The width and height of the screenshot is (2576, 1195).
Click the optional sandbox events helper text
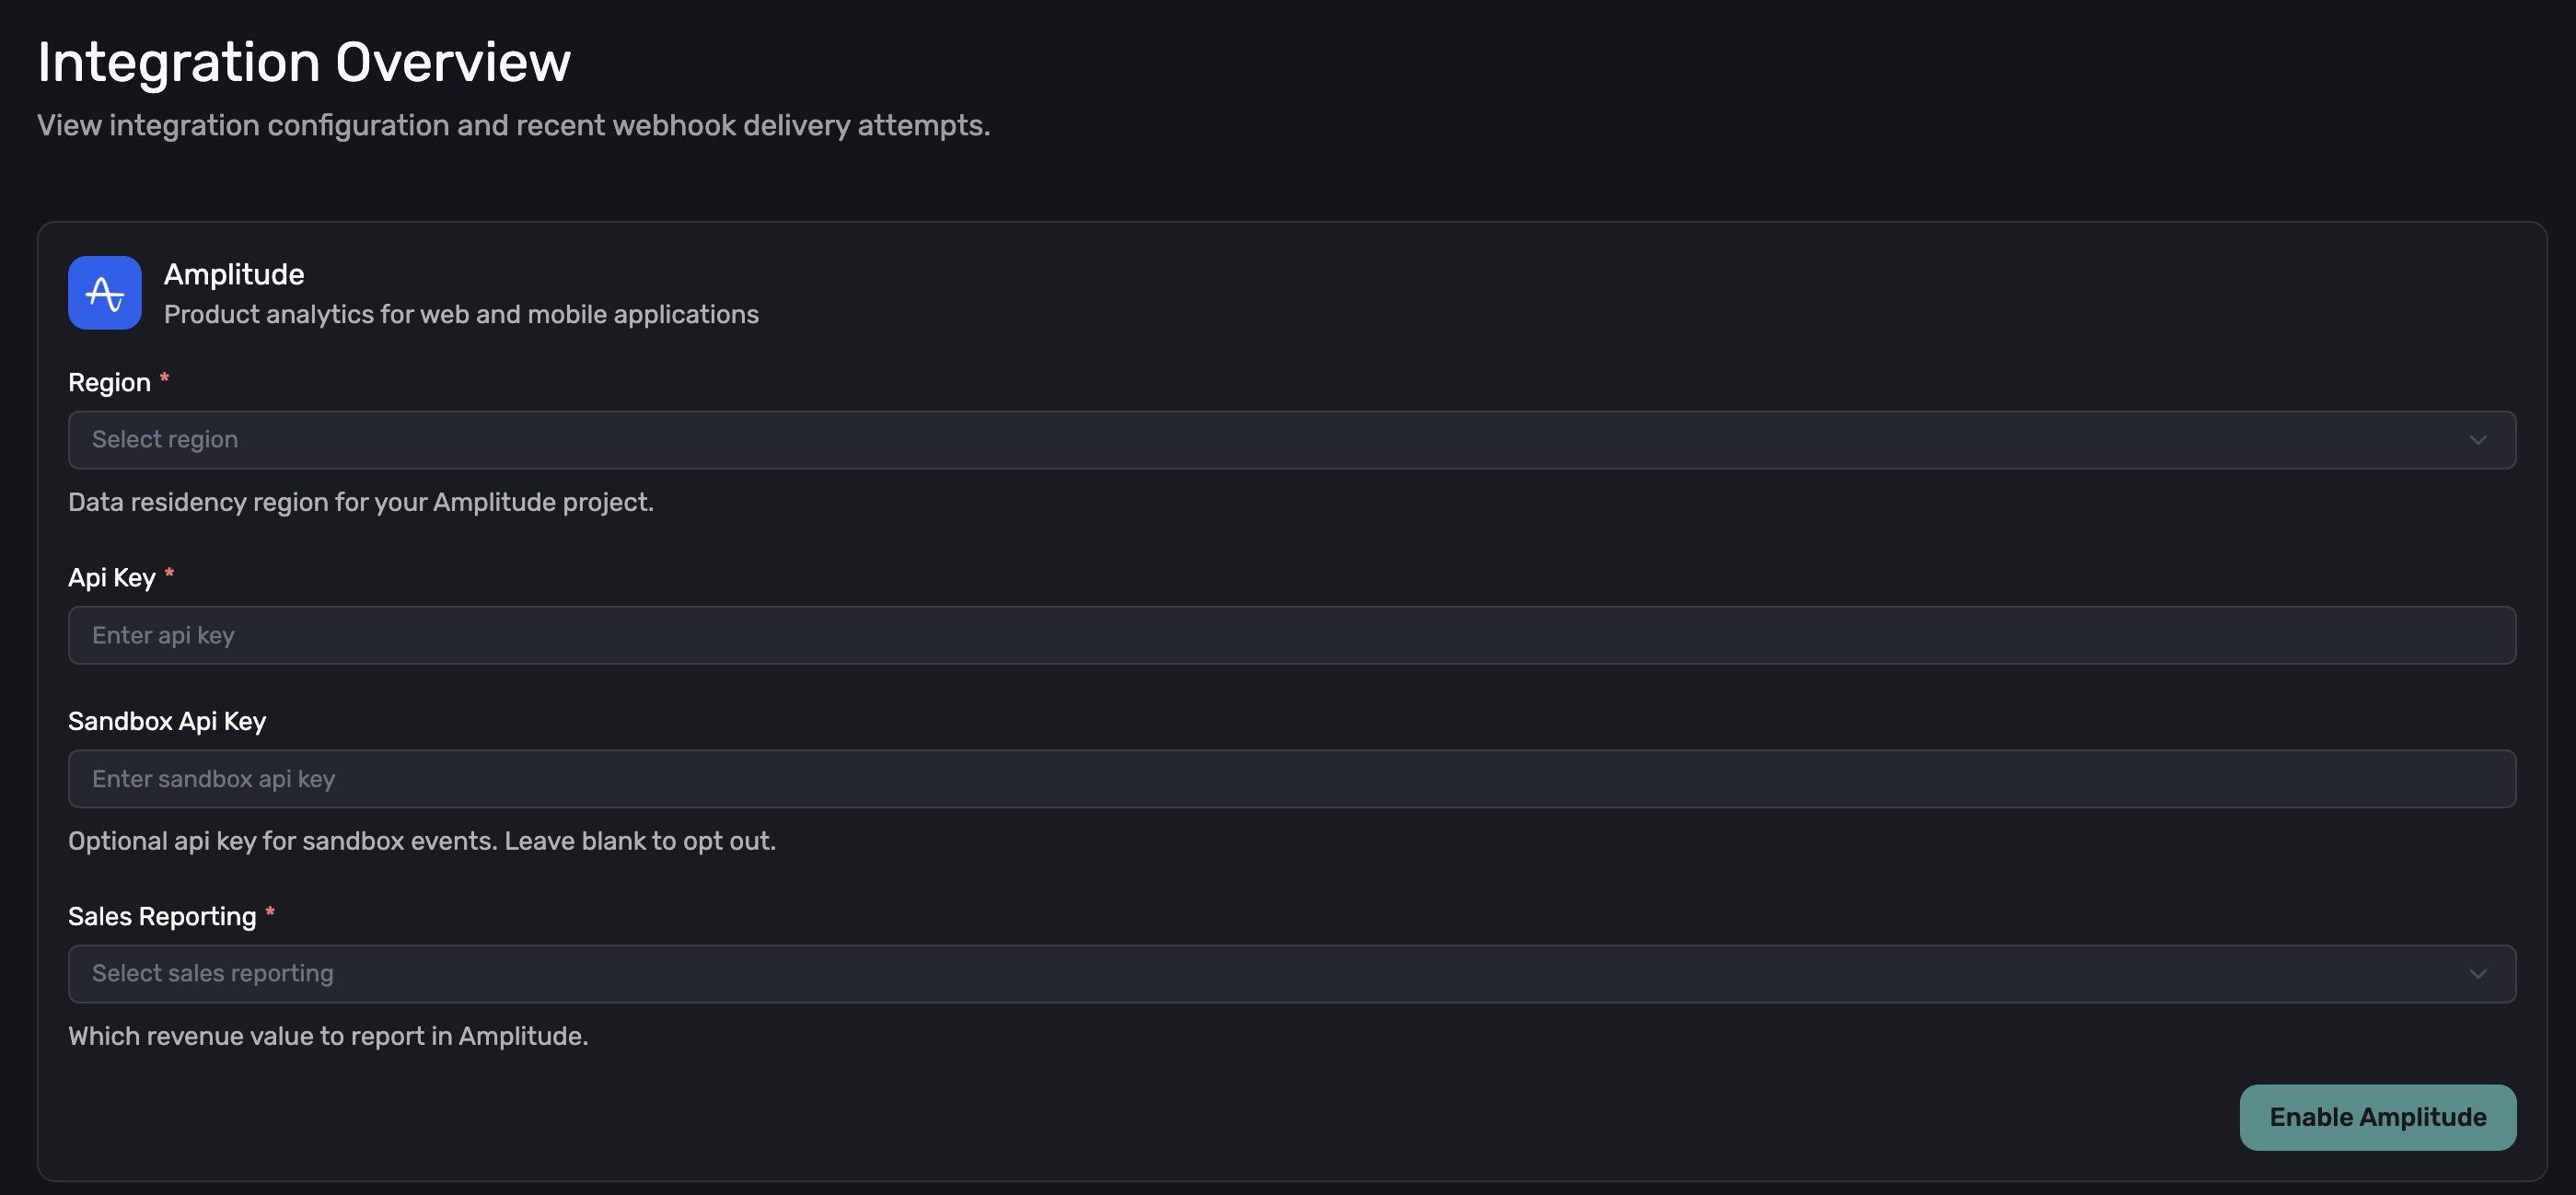(x=421, y=841)
